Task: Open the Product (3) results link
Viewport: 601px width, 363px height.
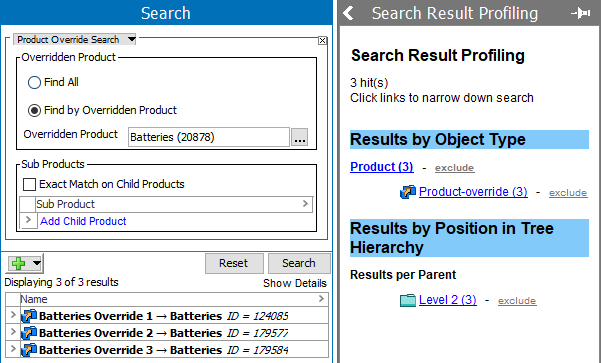Action: 382,167
